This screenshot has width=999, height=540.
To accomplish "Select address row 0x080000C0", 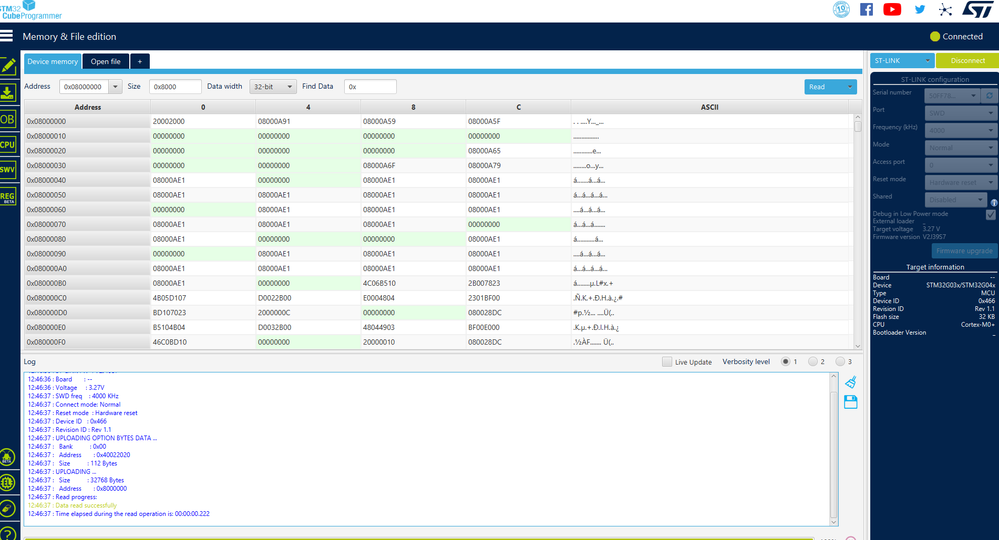I will pyautogui.click(x=87, y=297).
